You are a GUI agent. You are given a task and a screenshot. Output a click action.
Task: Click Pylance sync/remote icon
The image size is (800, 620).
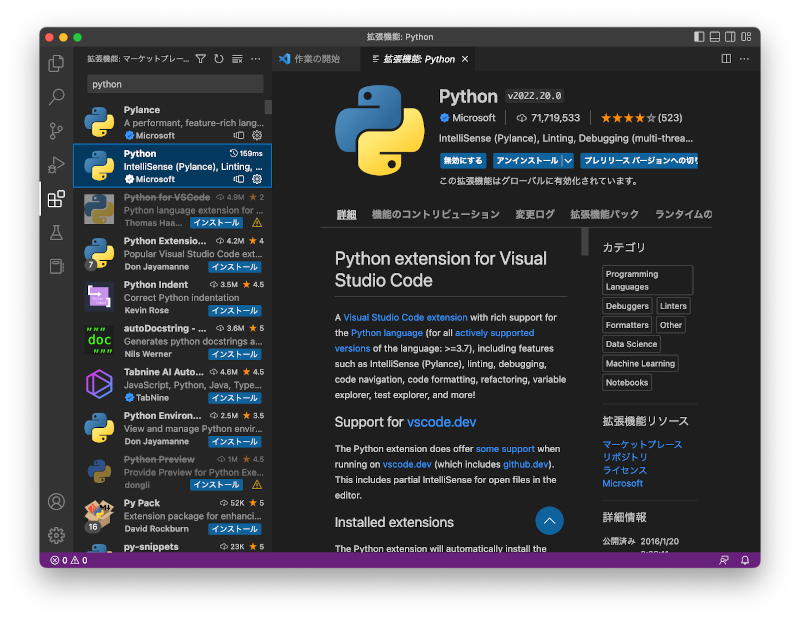(239, 135)
